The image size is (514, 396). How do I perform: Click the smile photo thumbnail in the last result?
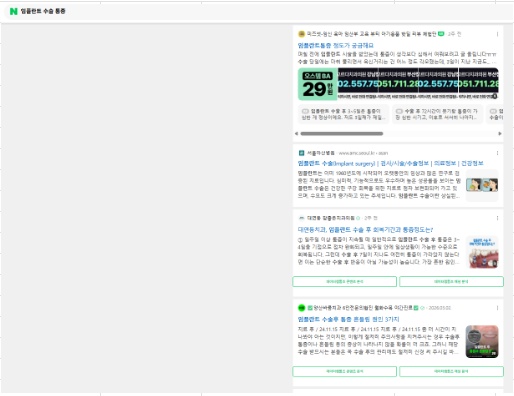pyautogui.click(x=482, y=342)
